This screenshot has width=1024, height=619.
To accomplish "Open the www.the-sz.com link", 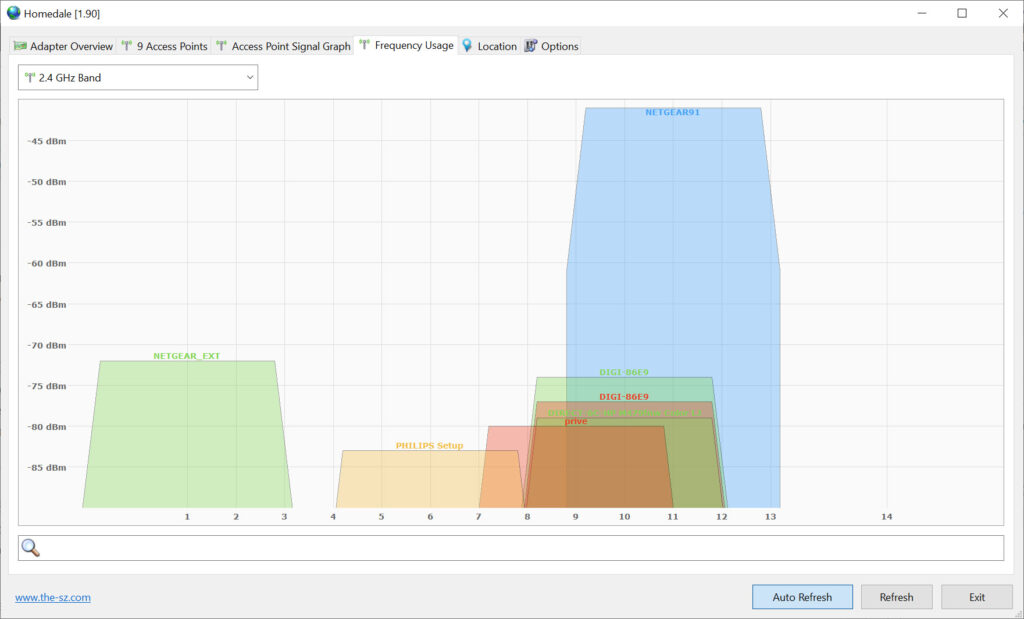I will coord(53,597).
